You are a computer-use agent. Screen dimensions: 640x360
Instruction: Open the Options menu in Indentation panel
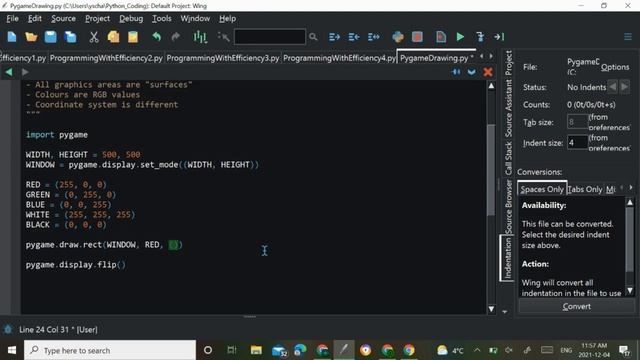click(x=615, y=67)
